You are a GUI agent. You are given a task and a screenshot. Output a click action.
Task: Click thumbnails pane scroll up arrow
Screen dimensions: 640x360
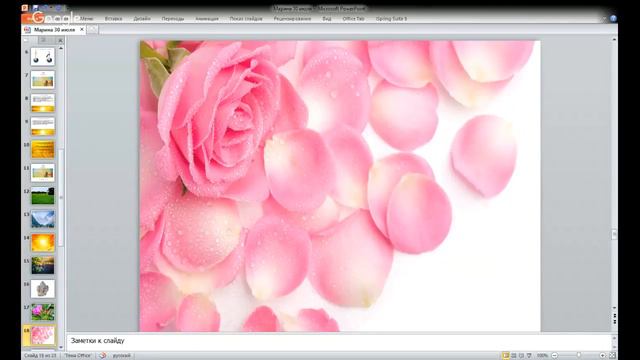(61, 48)
